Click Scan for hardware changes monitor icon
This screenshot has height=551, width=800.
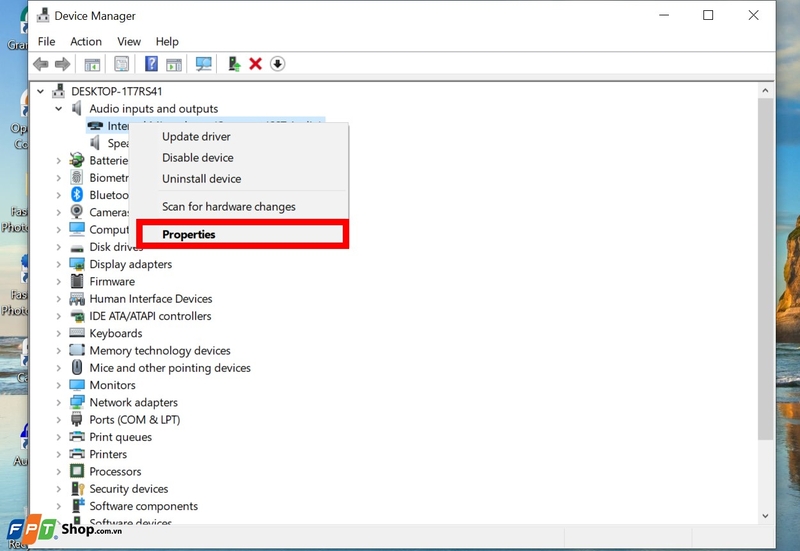click(x=204, y=64)
